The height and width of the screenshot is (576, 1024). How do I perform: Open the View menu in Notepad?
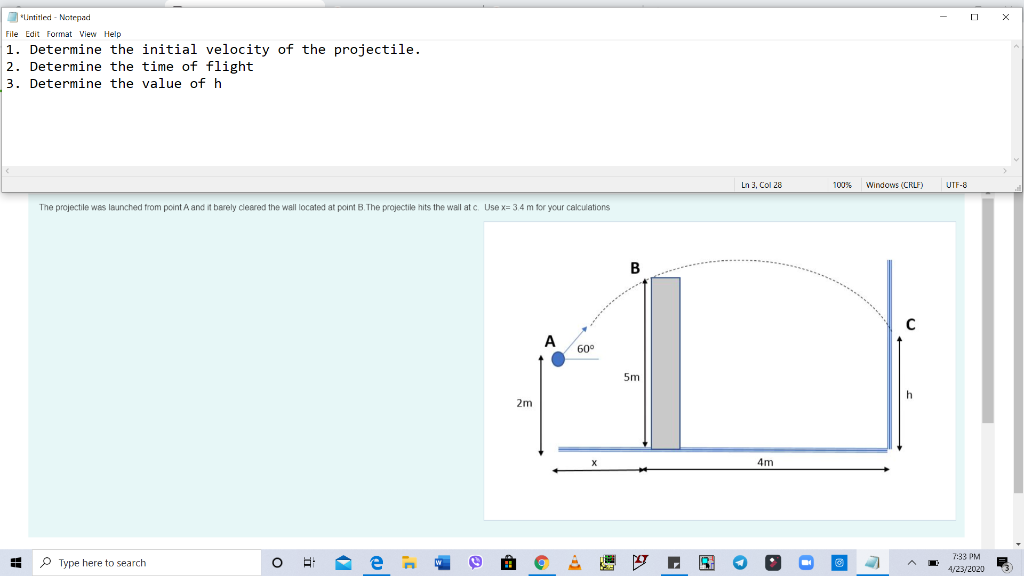point(88,33)
